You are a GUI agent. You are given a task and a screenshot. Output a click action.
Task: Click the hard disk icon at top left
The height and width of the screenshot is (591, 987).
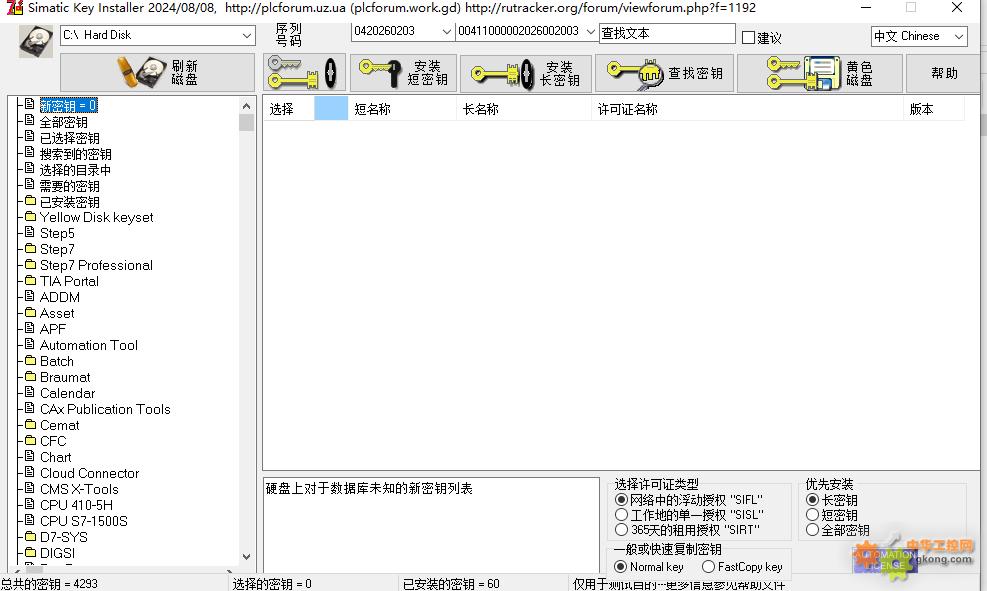[x=36, y=40]
